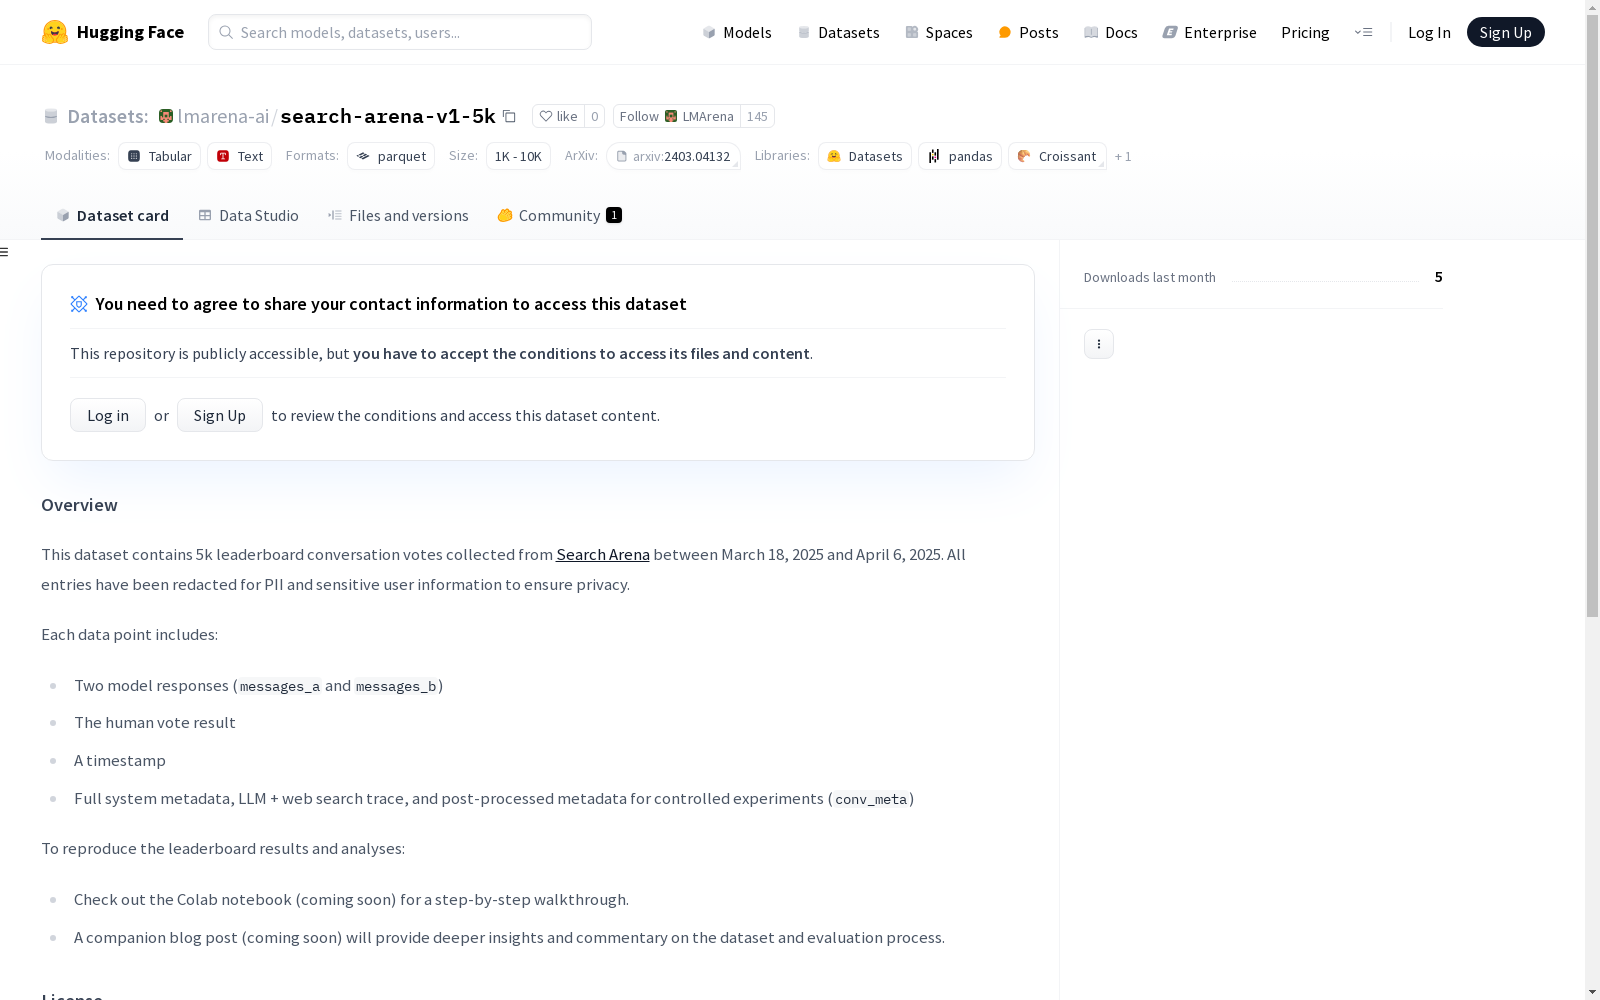This screenshot has height=1000, width=1600.
Task: Click the scrollbar down arrow
Action: 1592,992
